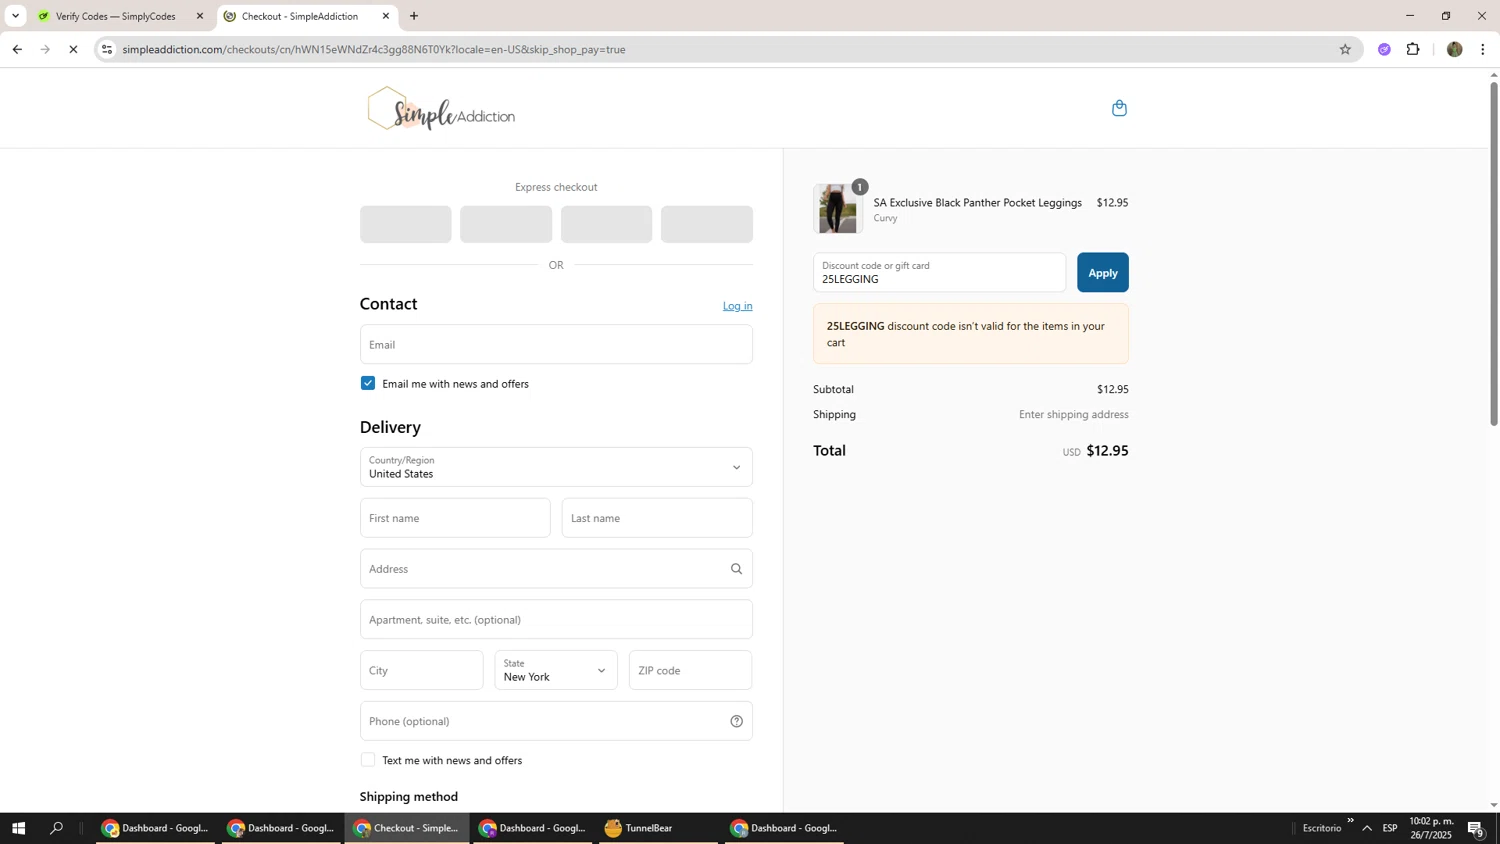Open Windows taskbar search
This screenshot has height=844, width=1500.
tap(57, 828)
